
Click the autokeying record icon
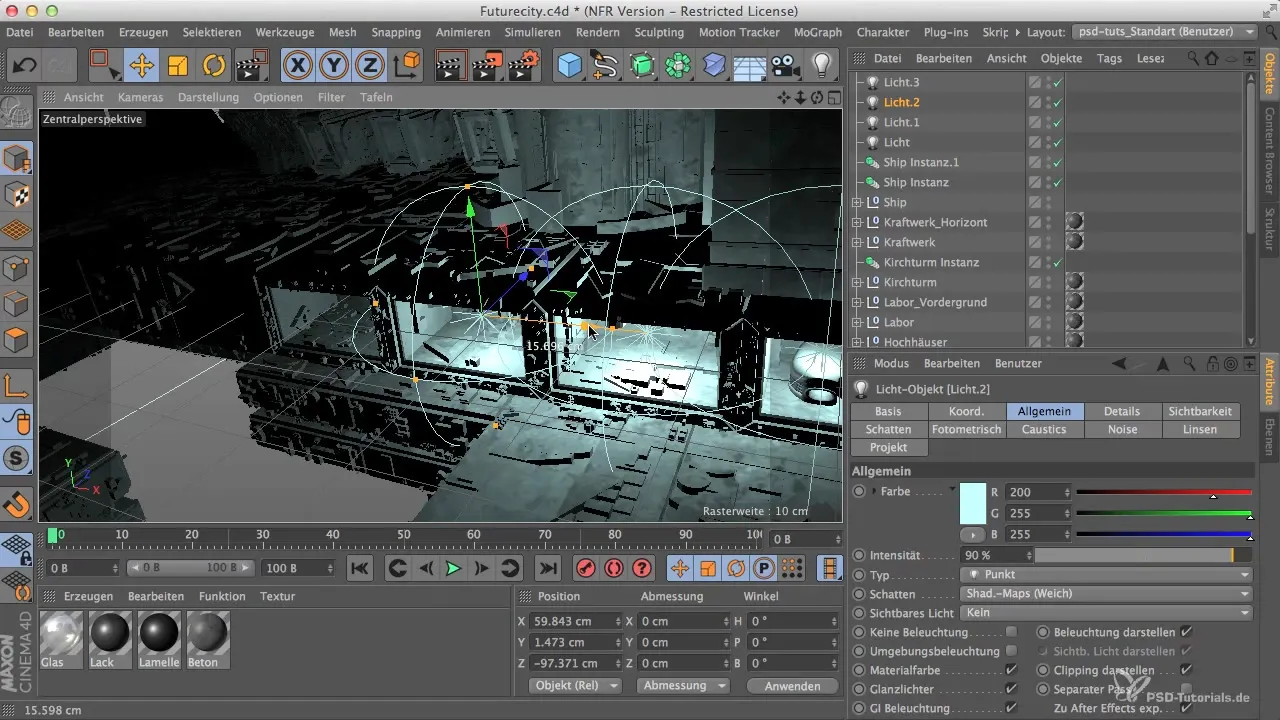pyautogui.click(x=614, y=568)
